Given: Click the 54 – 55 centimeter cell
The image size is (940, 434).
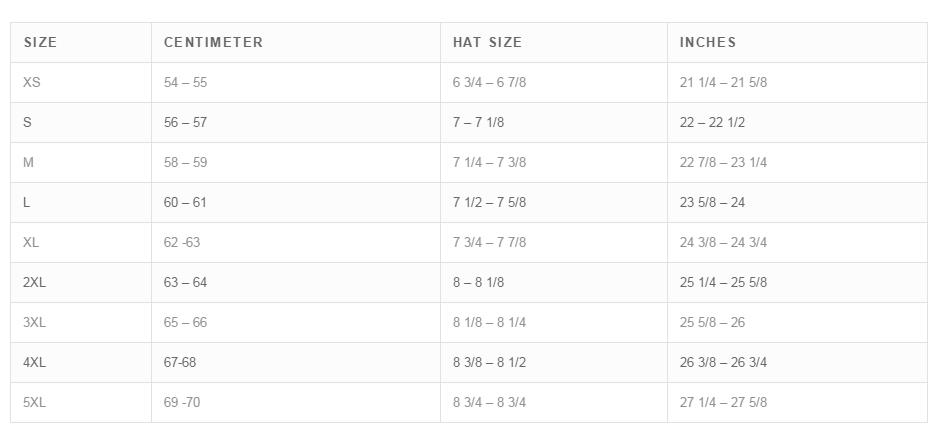Looking at the screenshot, I should pos(185,82).
